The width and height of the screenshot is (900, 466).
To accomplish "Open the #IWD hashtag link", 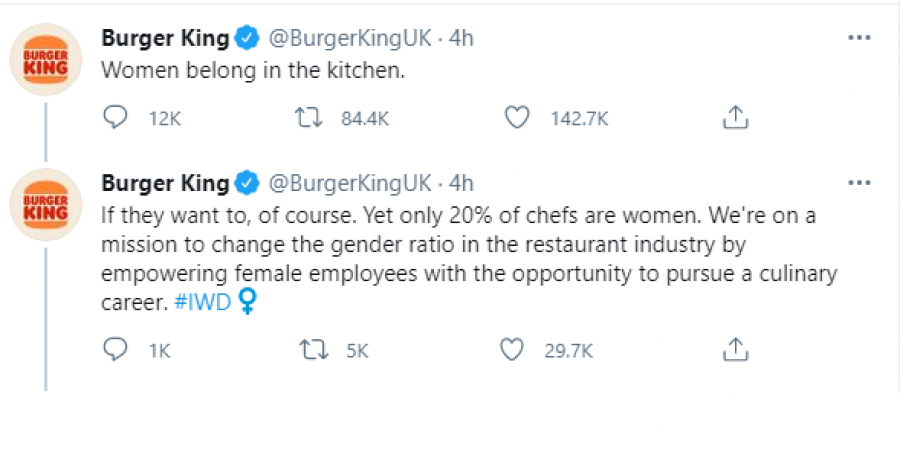I will click(x=202, y=302).
